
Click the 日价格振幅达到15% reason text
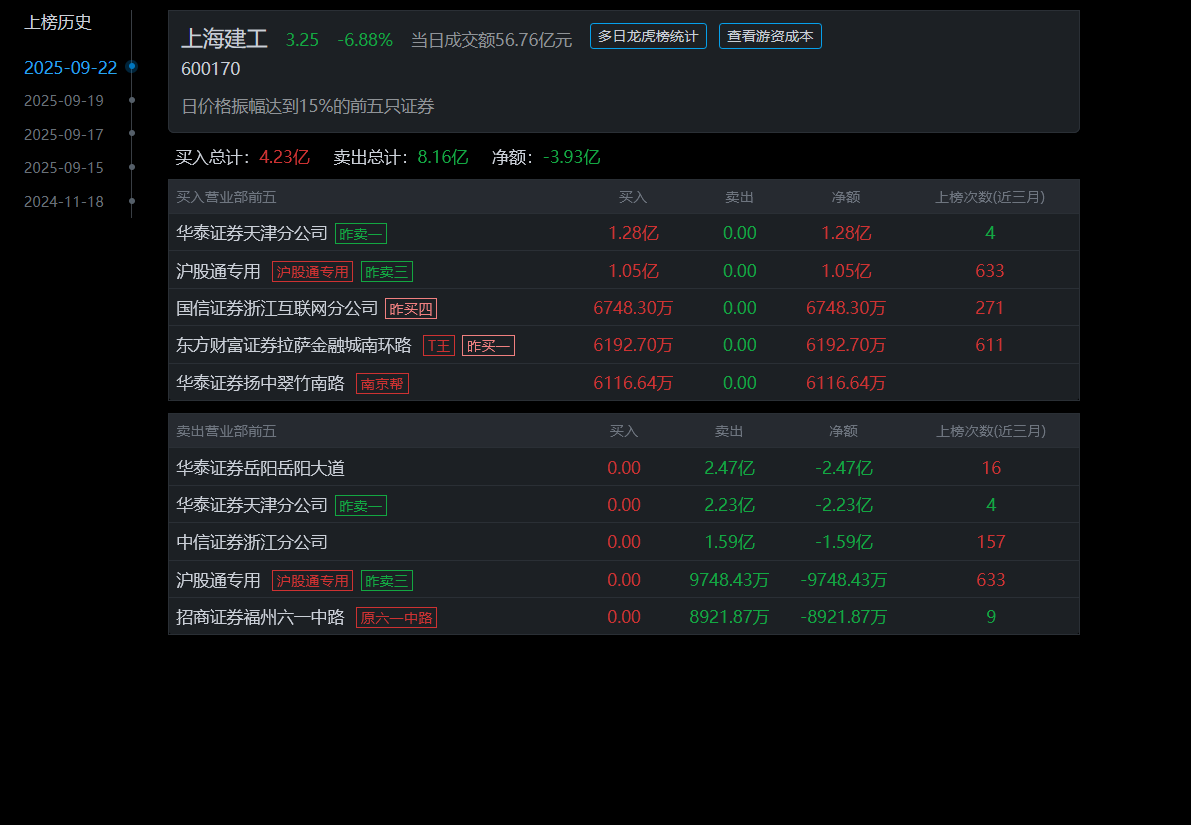(308, 106)
